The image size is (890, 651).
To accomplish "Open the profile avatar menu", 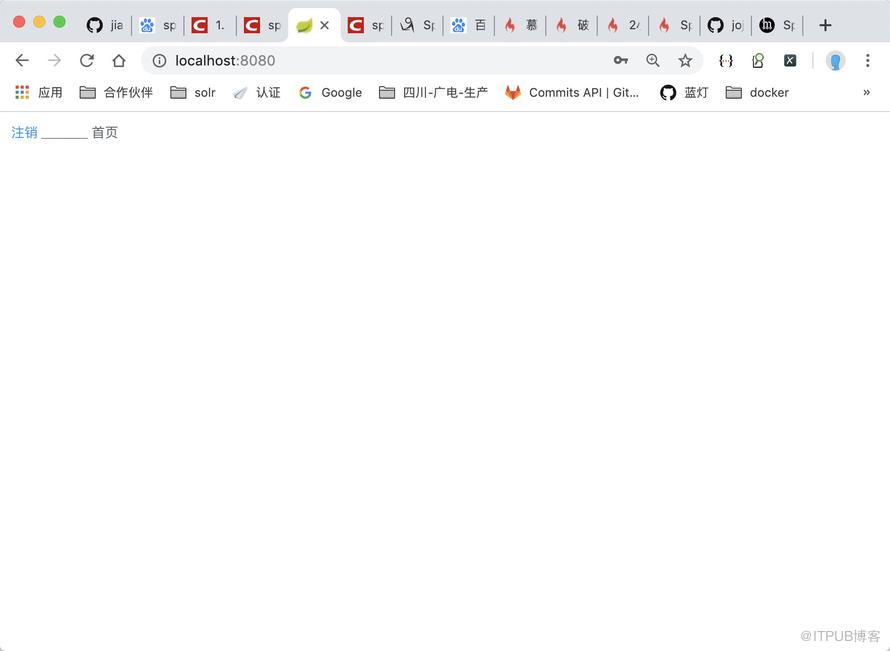I will (835, 61).
